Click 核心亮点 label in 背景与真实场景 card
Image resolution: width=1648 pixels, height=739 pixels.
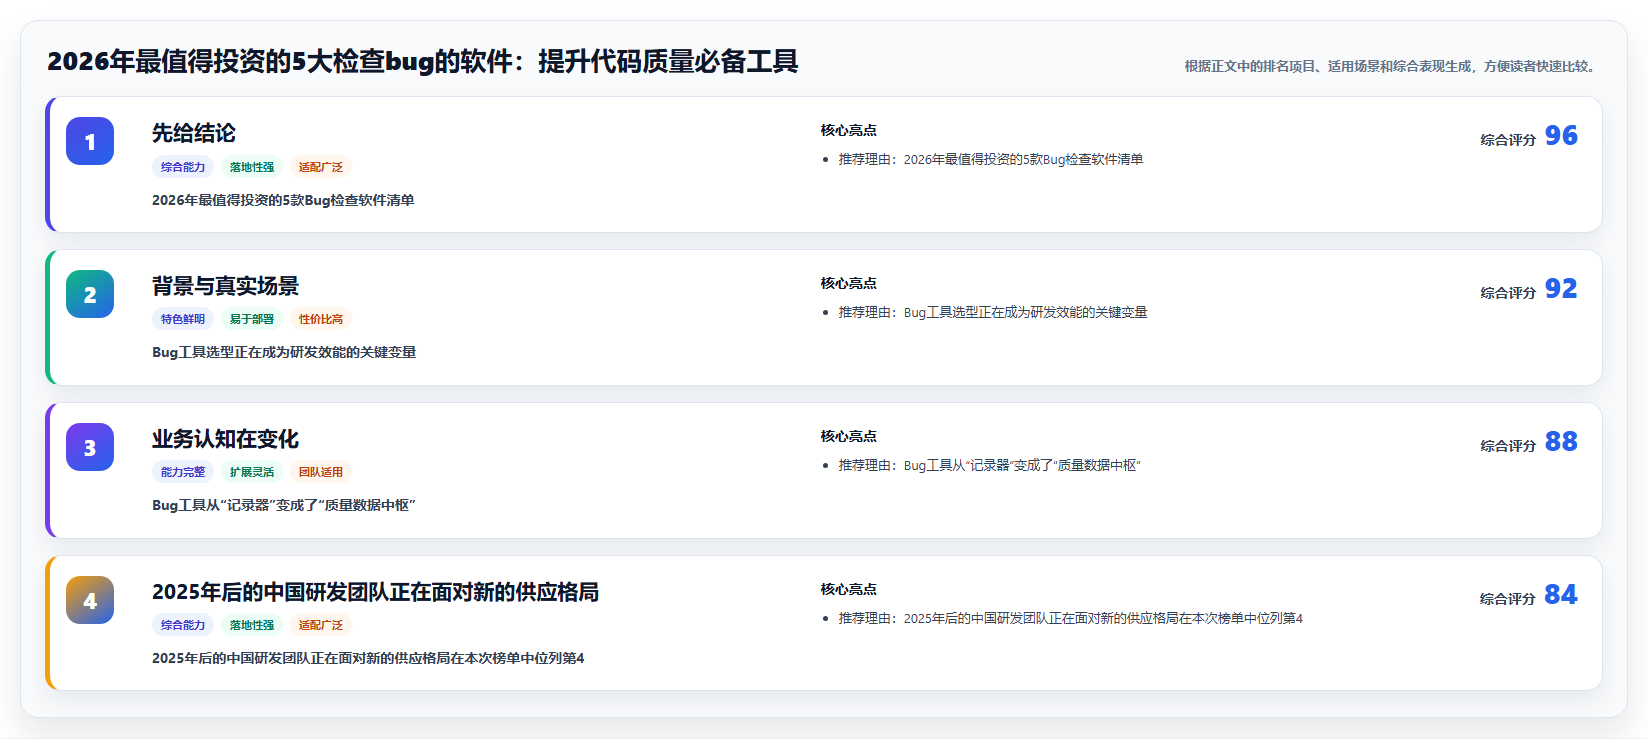click(x=849, y=283)
